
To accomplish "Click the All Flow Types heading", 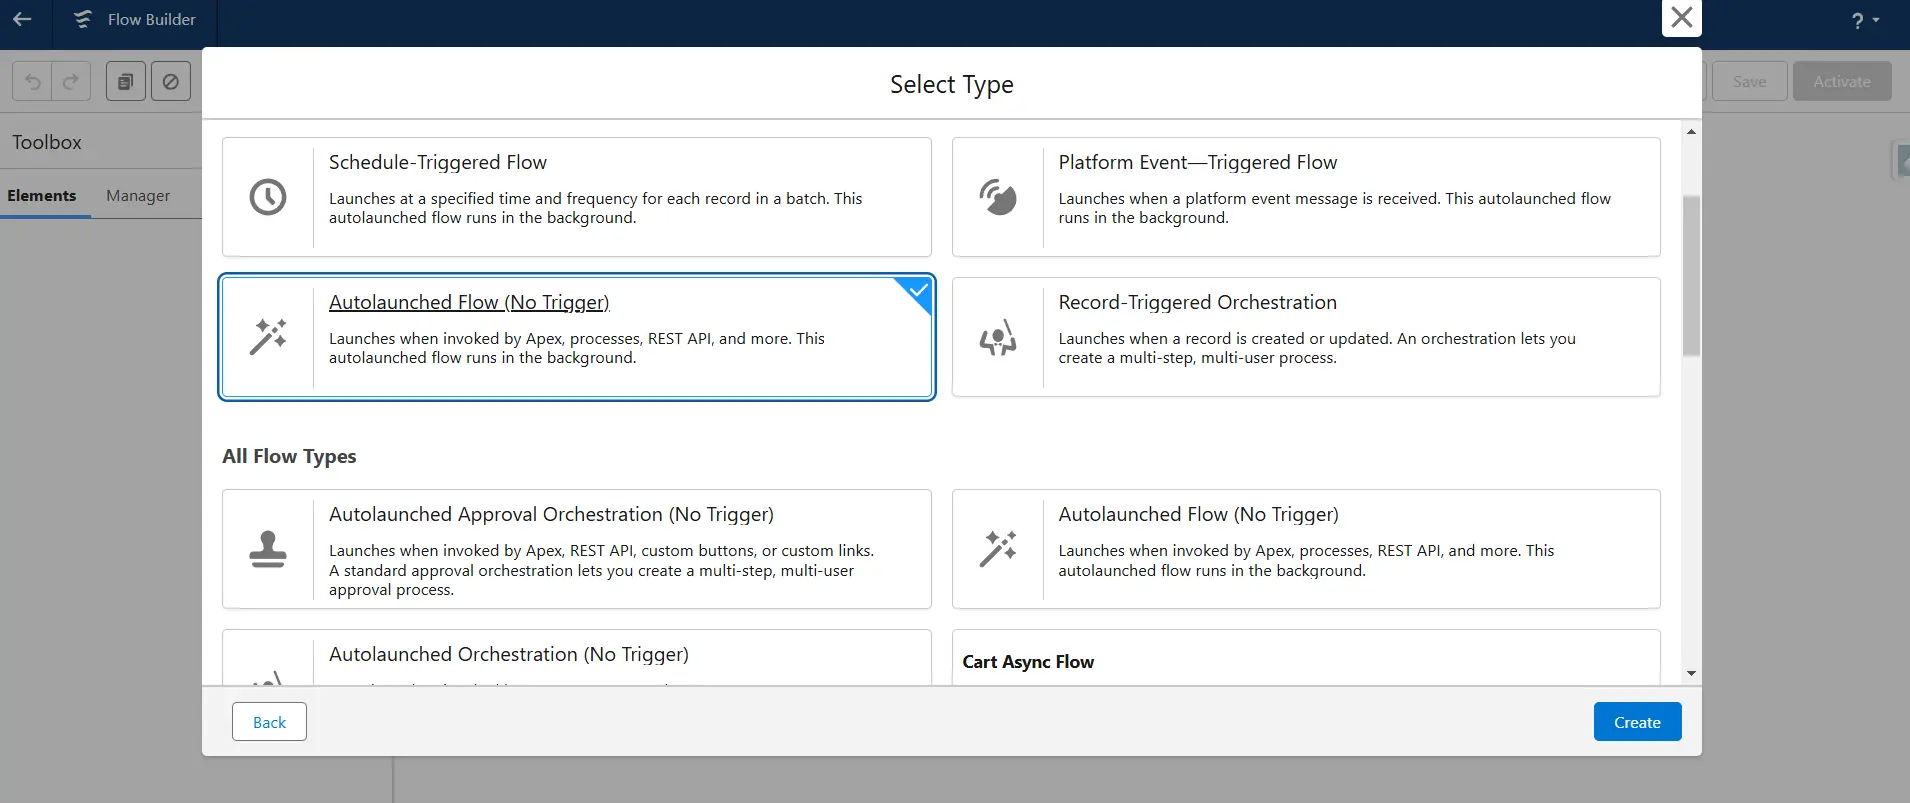I will coord(289,456).
